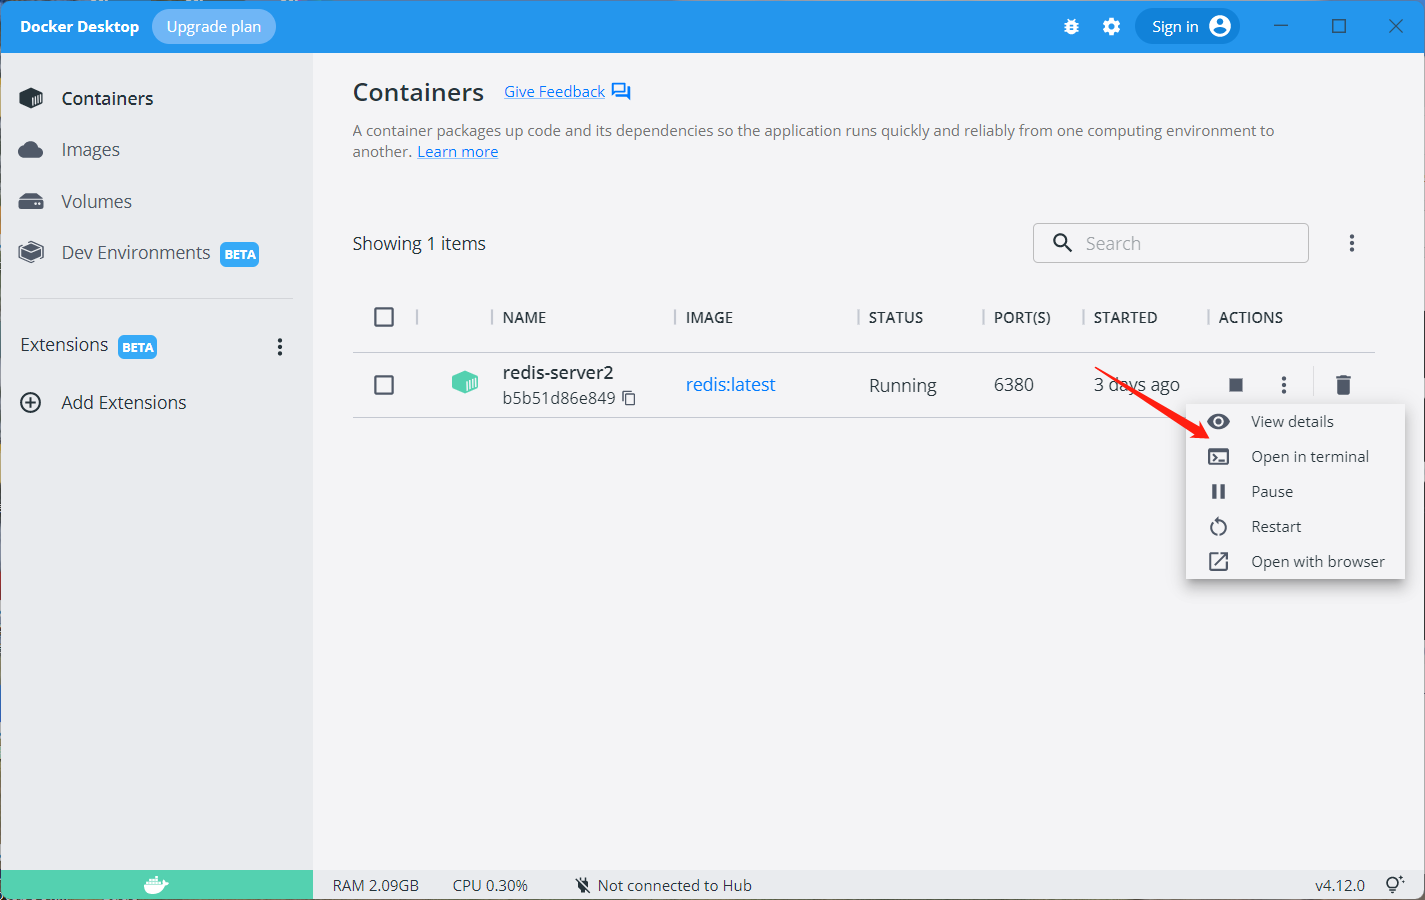The width and height of the screenshot is (1425, 900).
Task: Click the redis-server2 container icon
Action: click(465, 382)
